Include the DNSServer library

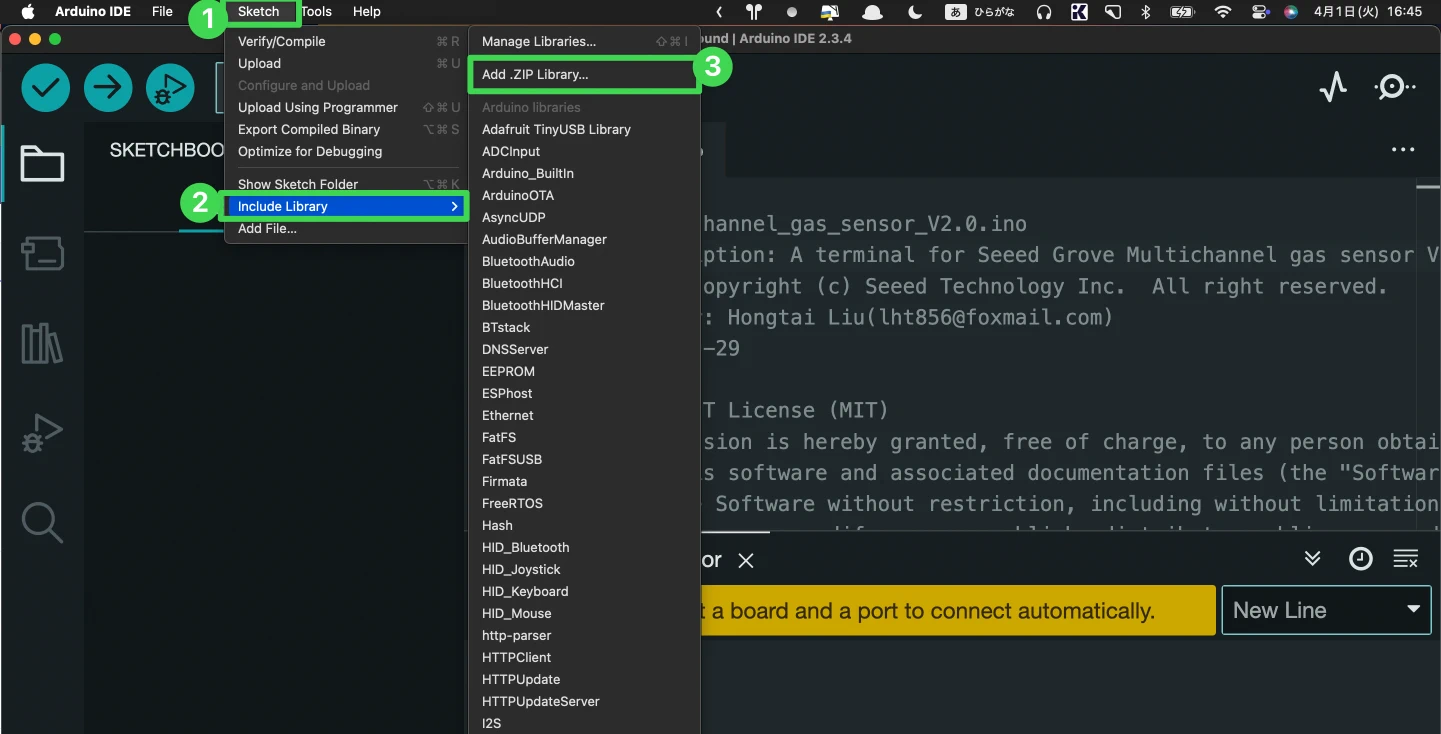click(x=584, y=349)
